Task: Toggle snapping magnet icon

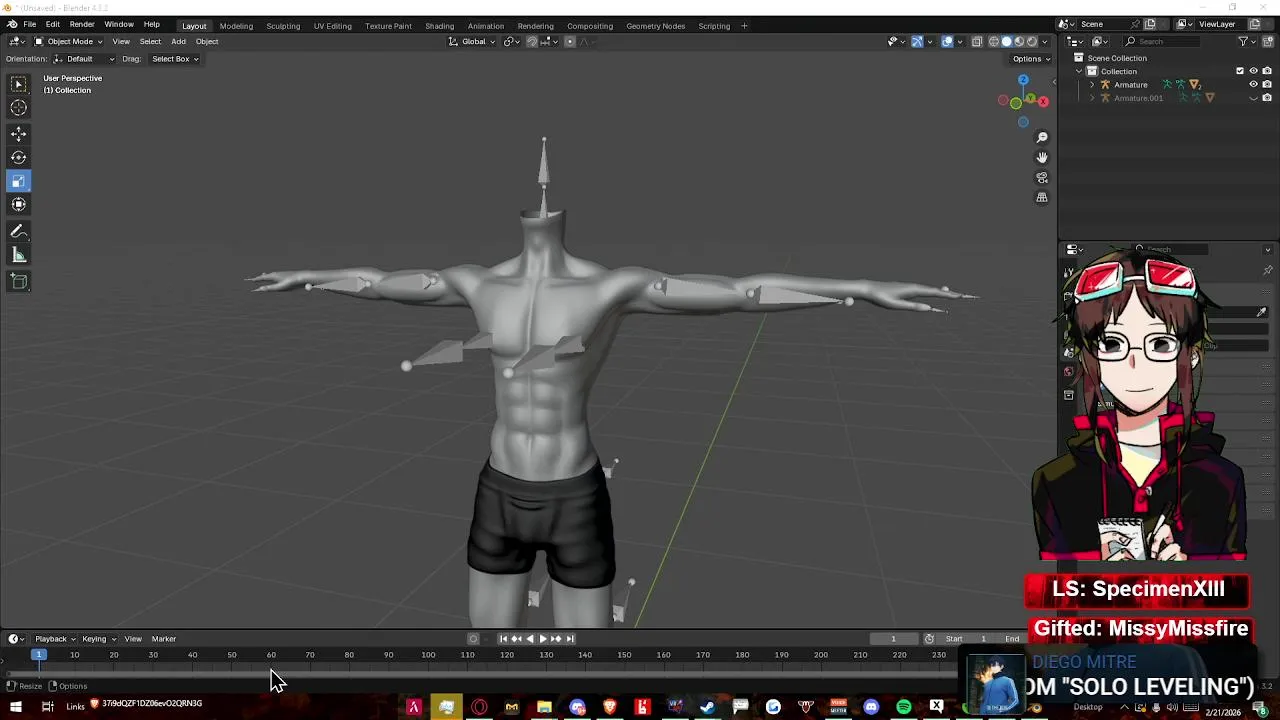Action: (x=532, y=41)
